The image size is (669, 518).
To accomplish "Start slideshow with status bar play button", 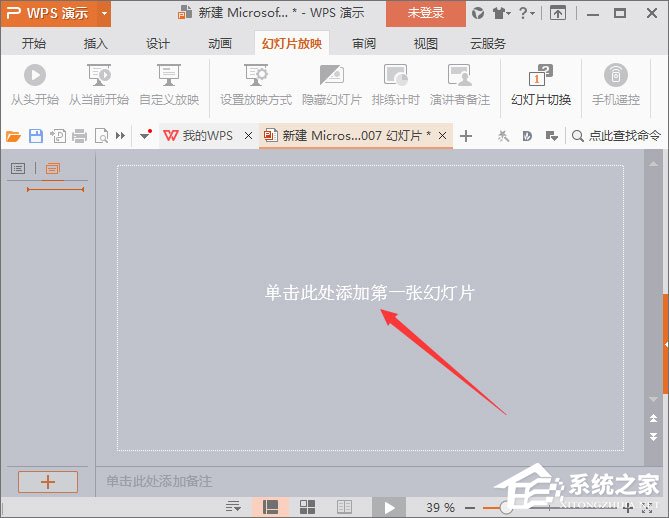I will [389, 507].
